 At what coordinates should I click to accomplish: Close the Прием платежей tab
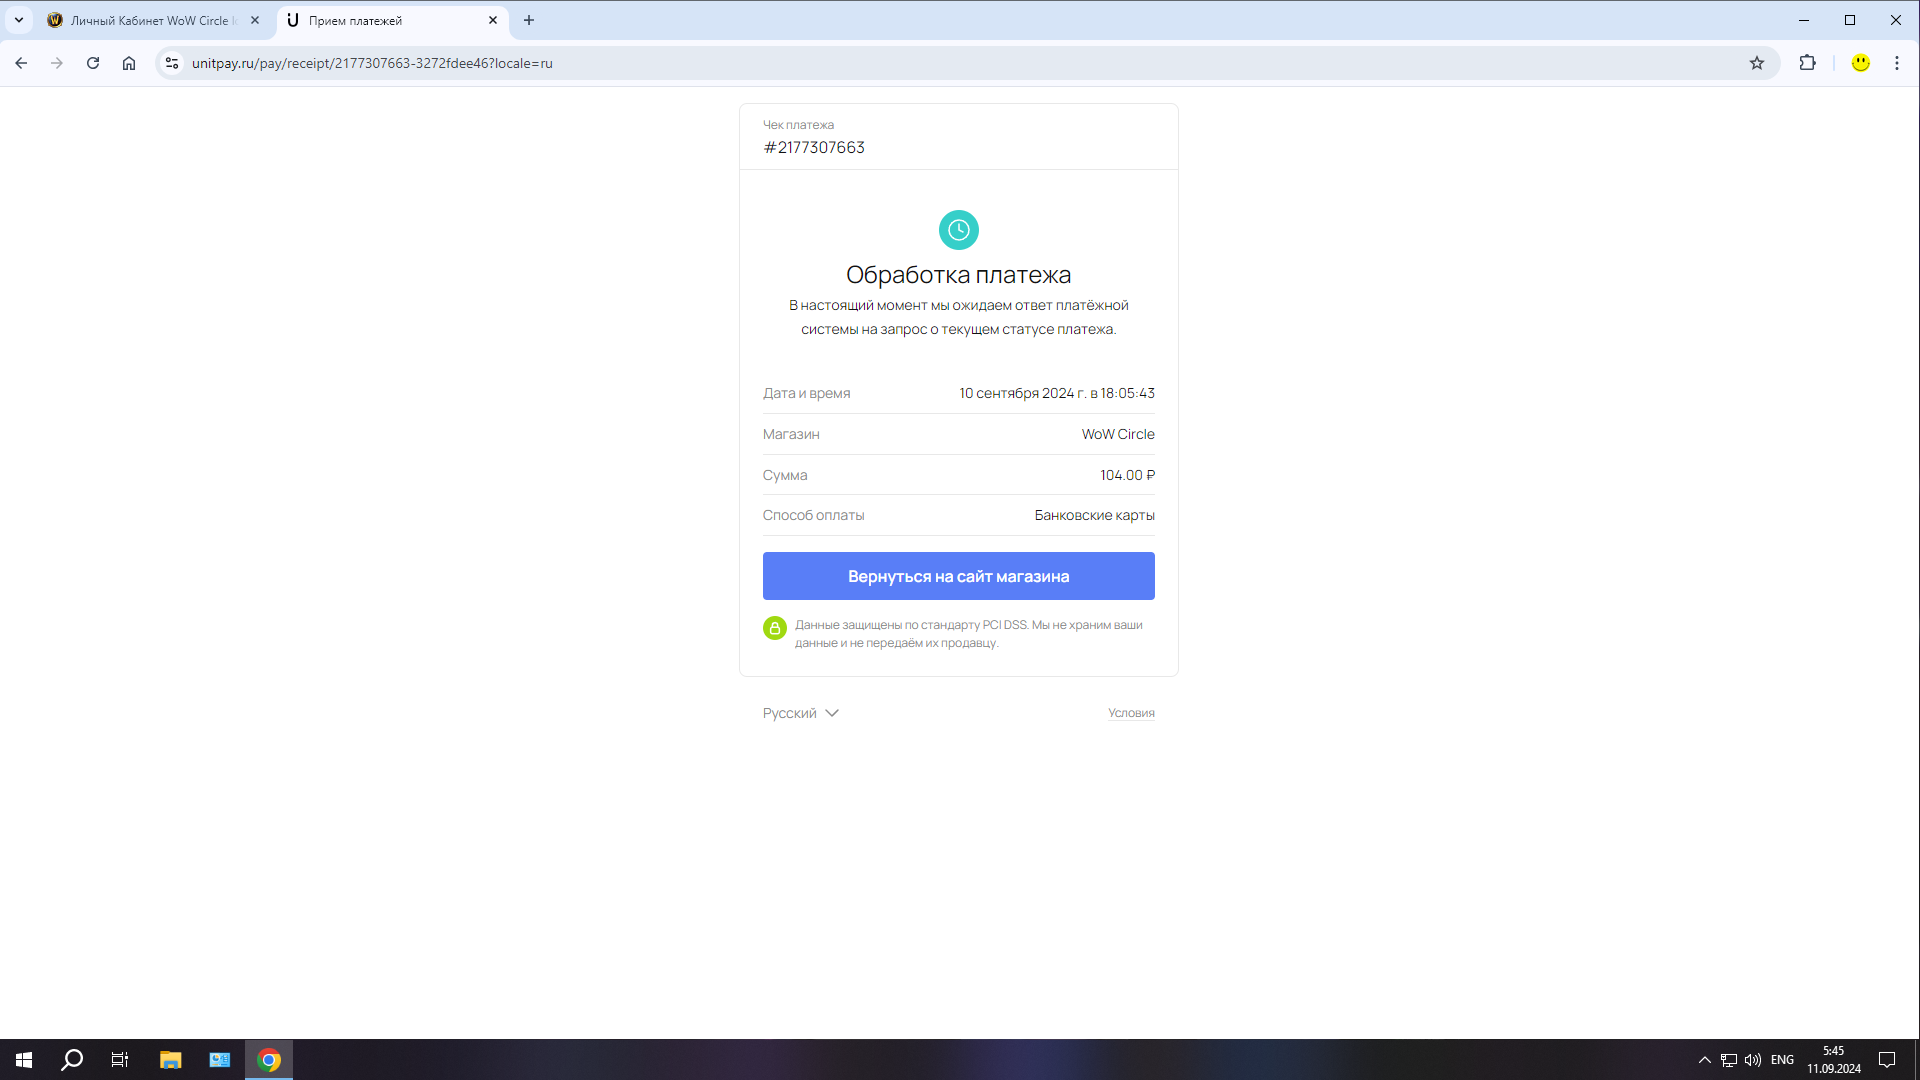493,20
